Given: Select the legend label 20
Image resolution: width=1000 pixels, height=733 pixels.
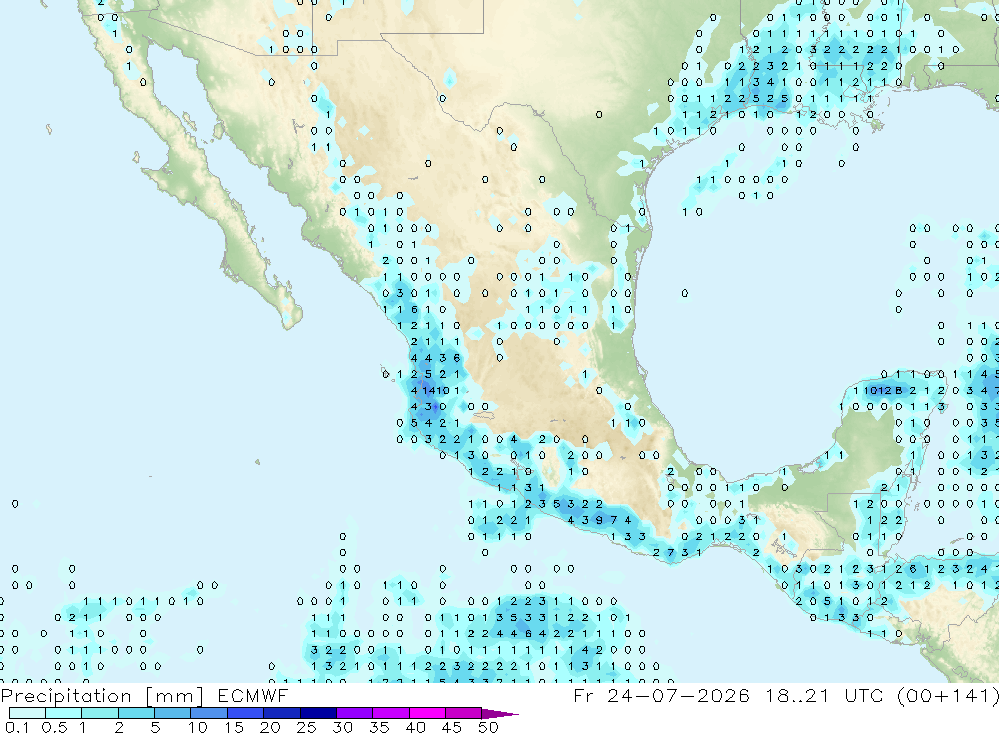Looking at the screenshot, I should pyautogui.click(x=270, y=727).
